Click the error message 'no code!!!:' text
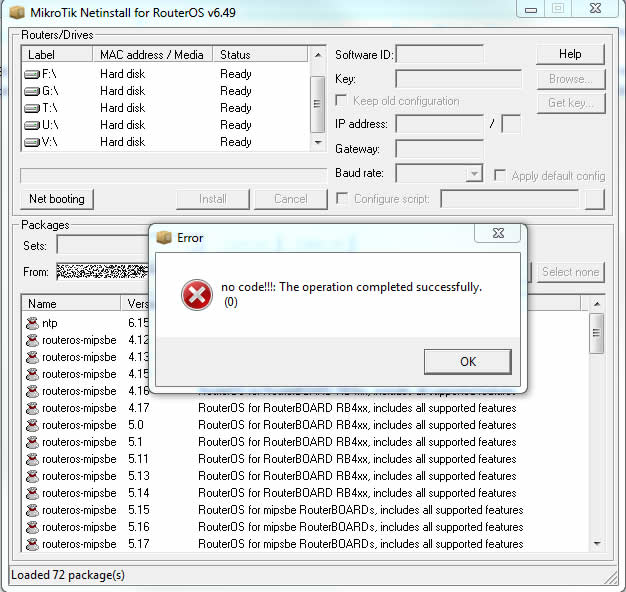 pyautogui.click(x=248, y=287)
